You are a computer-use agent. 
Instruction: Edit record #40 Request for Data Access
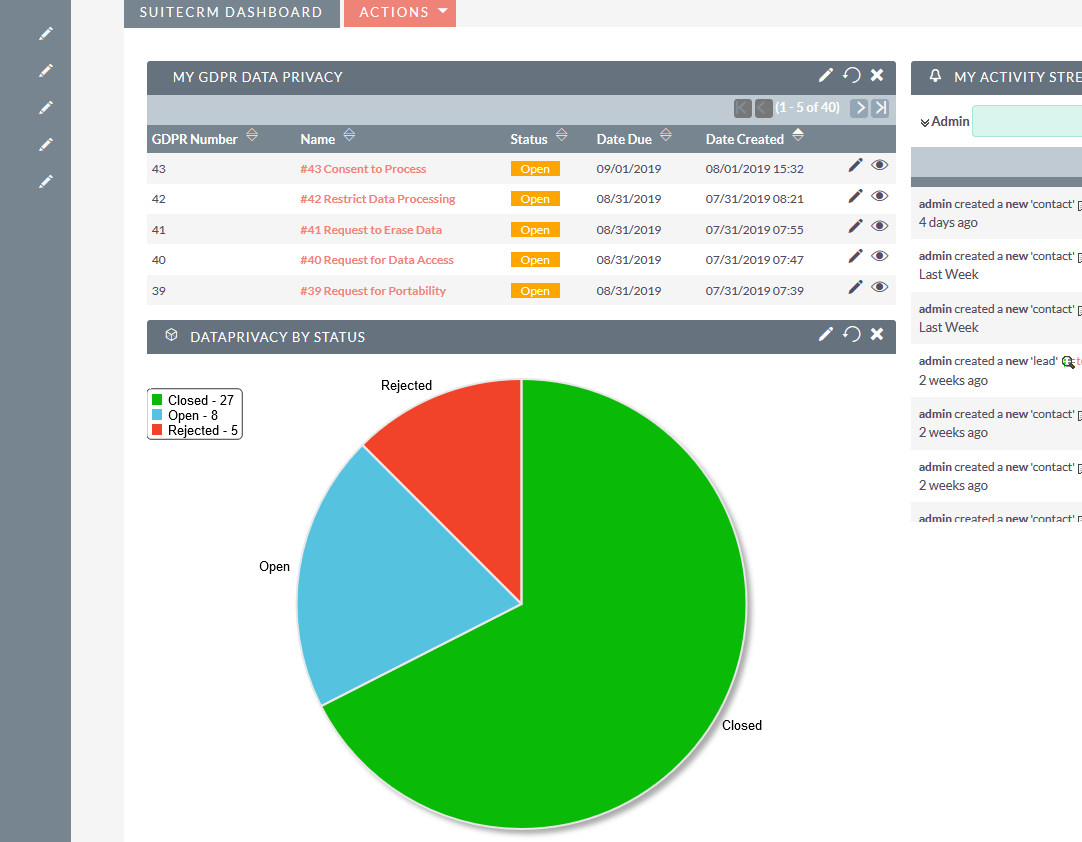(x=855, y=256)
